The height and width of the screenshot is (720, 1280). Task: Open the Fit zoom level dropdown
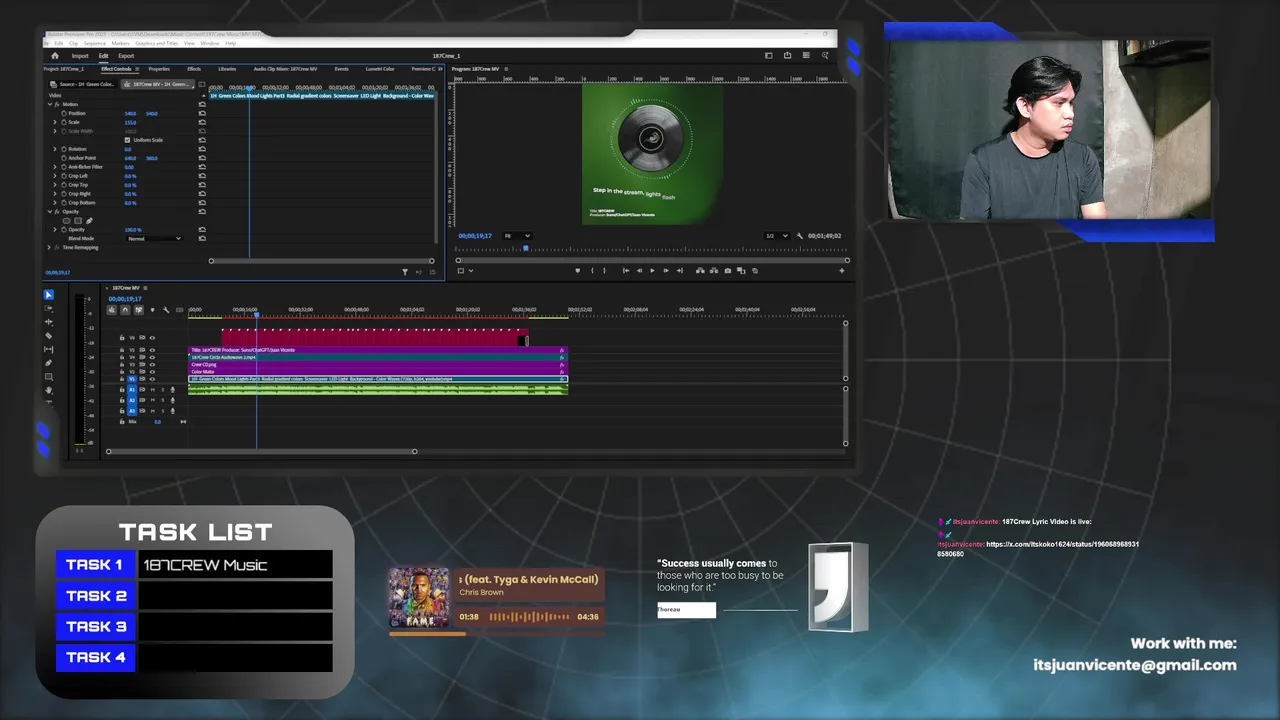pos(517,236)
